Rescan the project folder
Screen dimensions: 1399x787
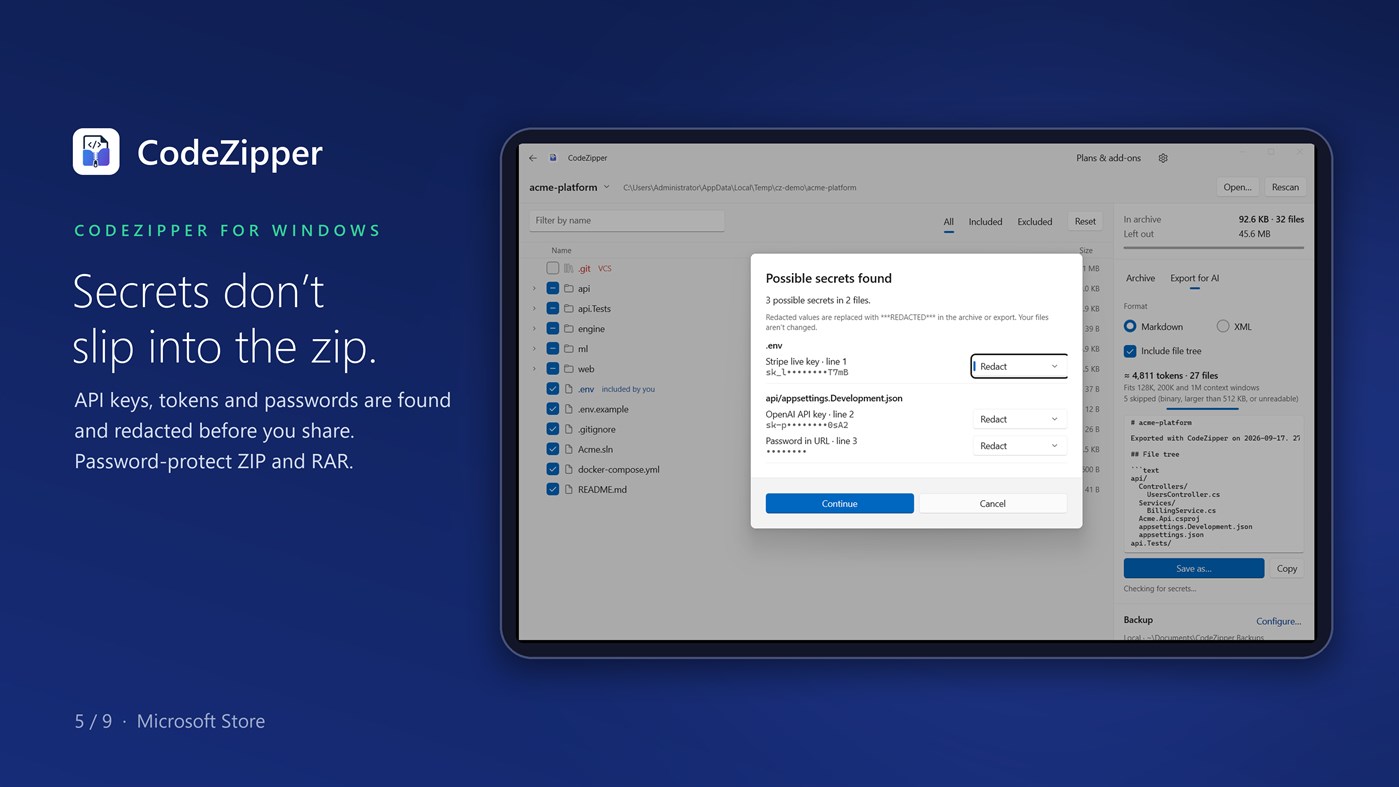[x=1285, y=187]
